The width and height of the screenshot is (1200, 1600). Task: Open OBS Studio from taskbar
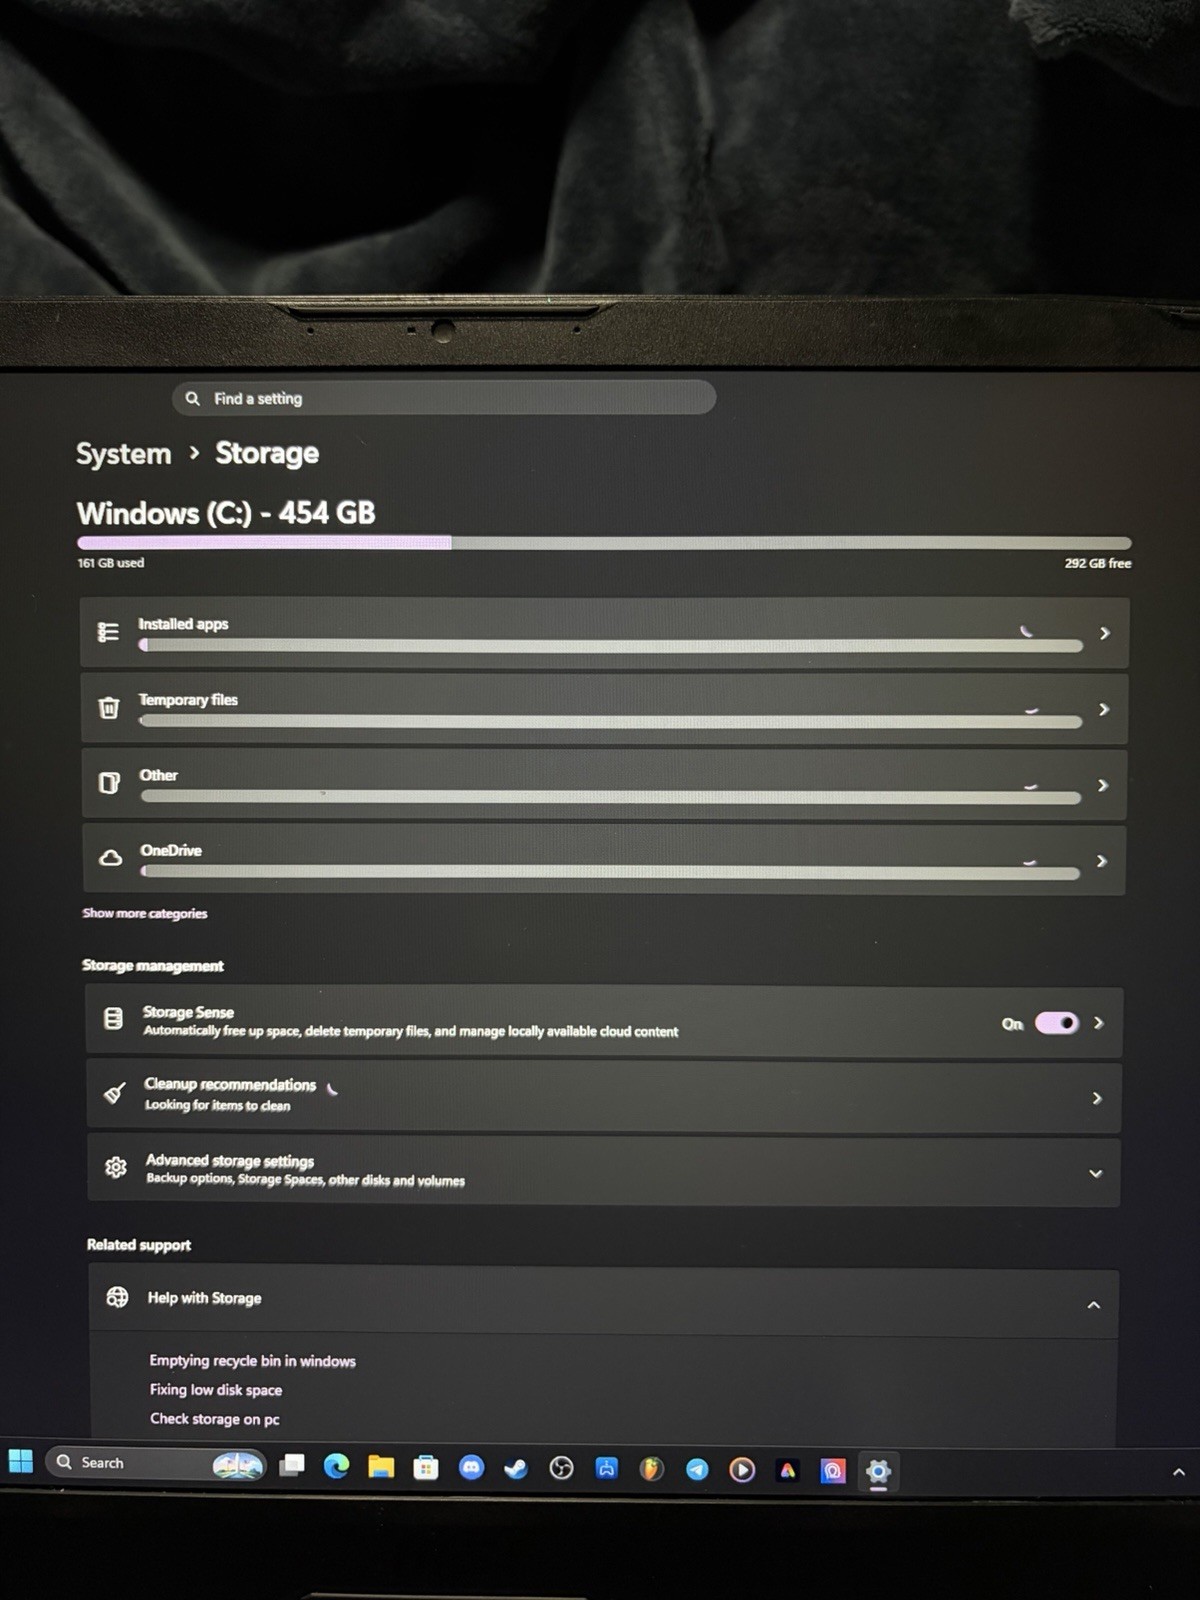(562, 1468)
